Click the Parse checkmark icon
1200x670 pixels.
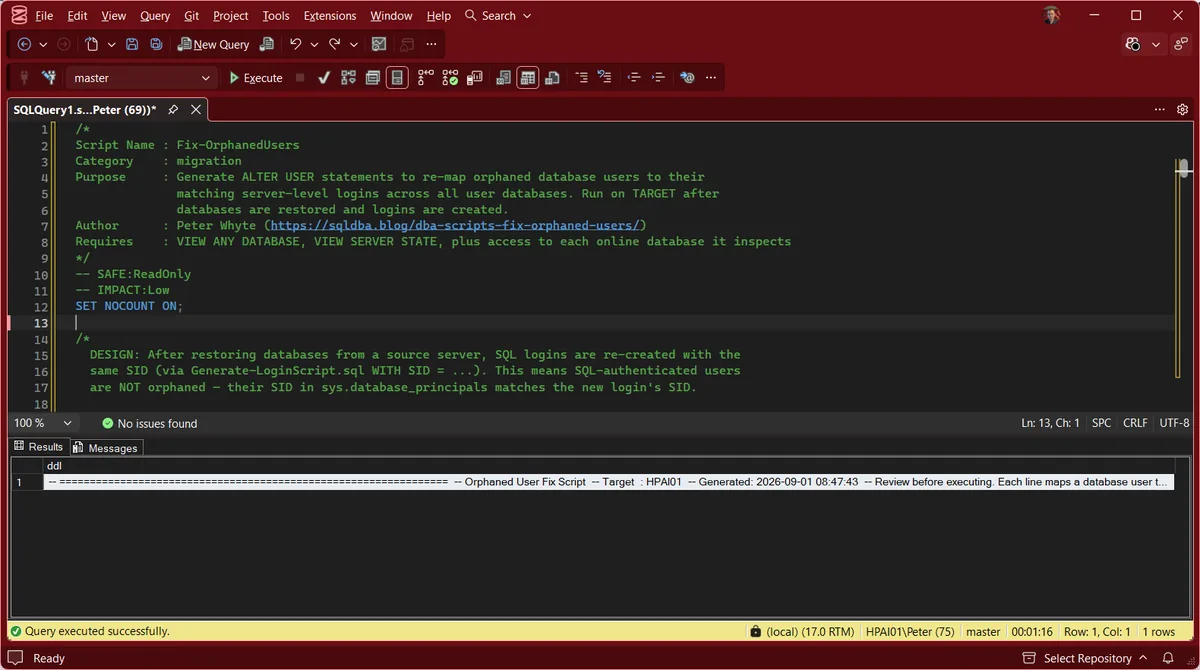[x=324, y=78]
